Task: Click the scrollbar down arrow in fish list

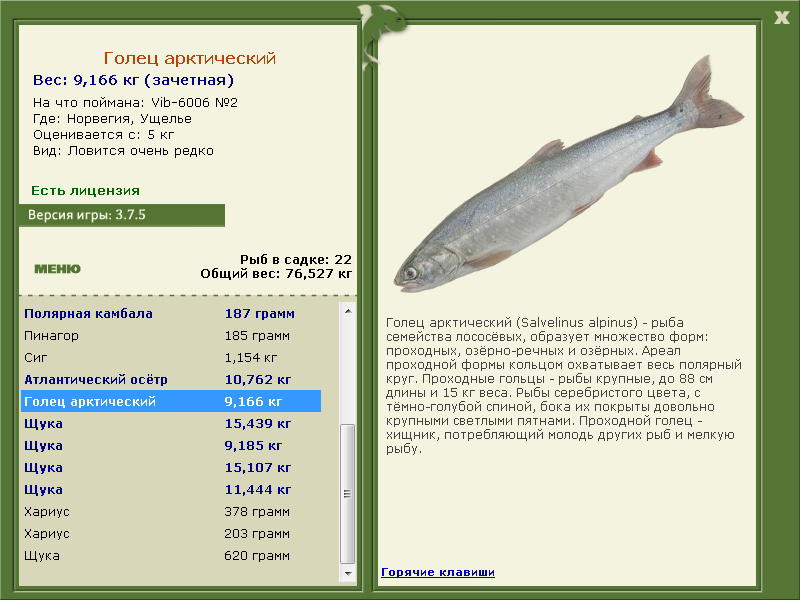Action: pos(347,573)
